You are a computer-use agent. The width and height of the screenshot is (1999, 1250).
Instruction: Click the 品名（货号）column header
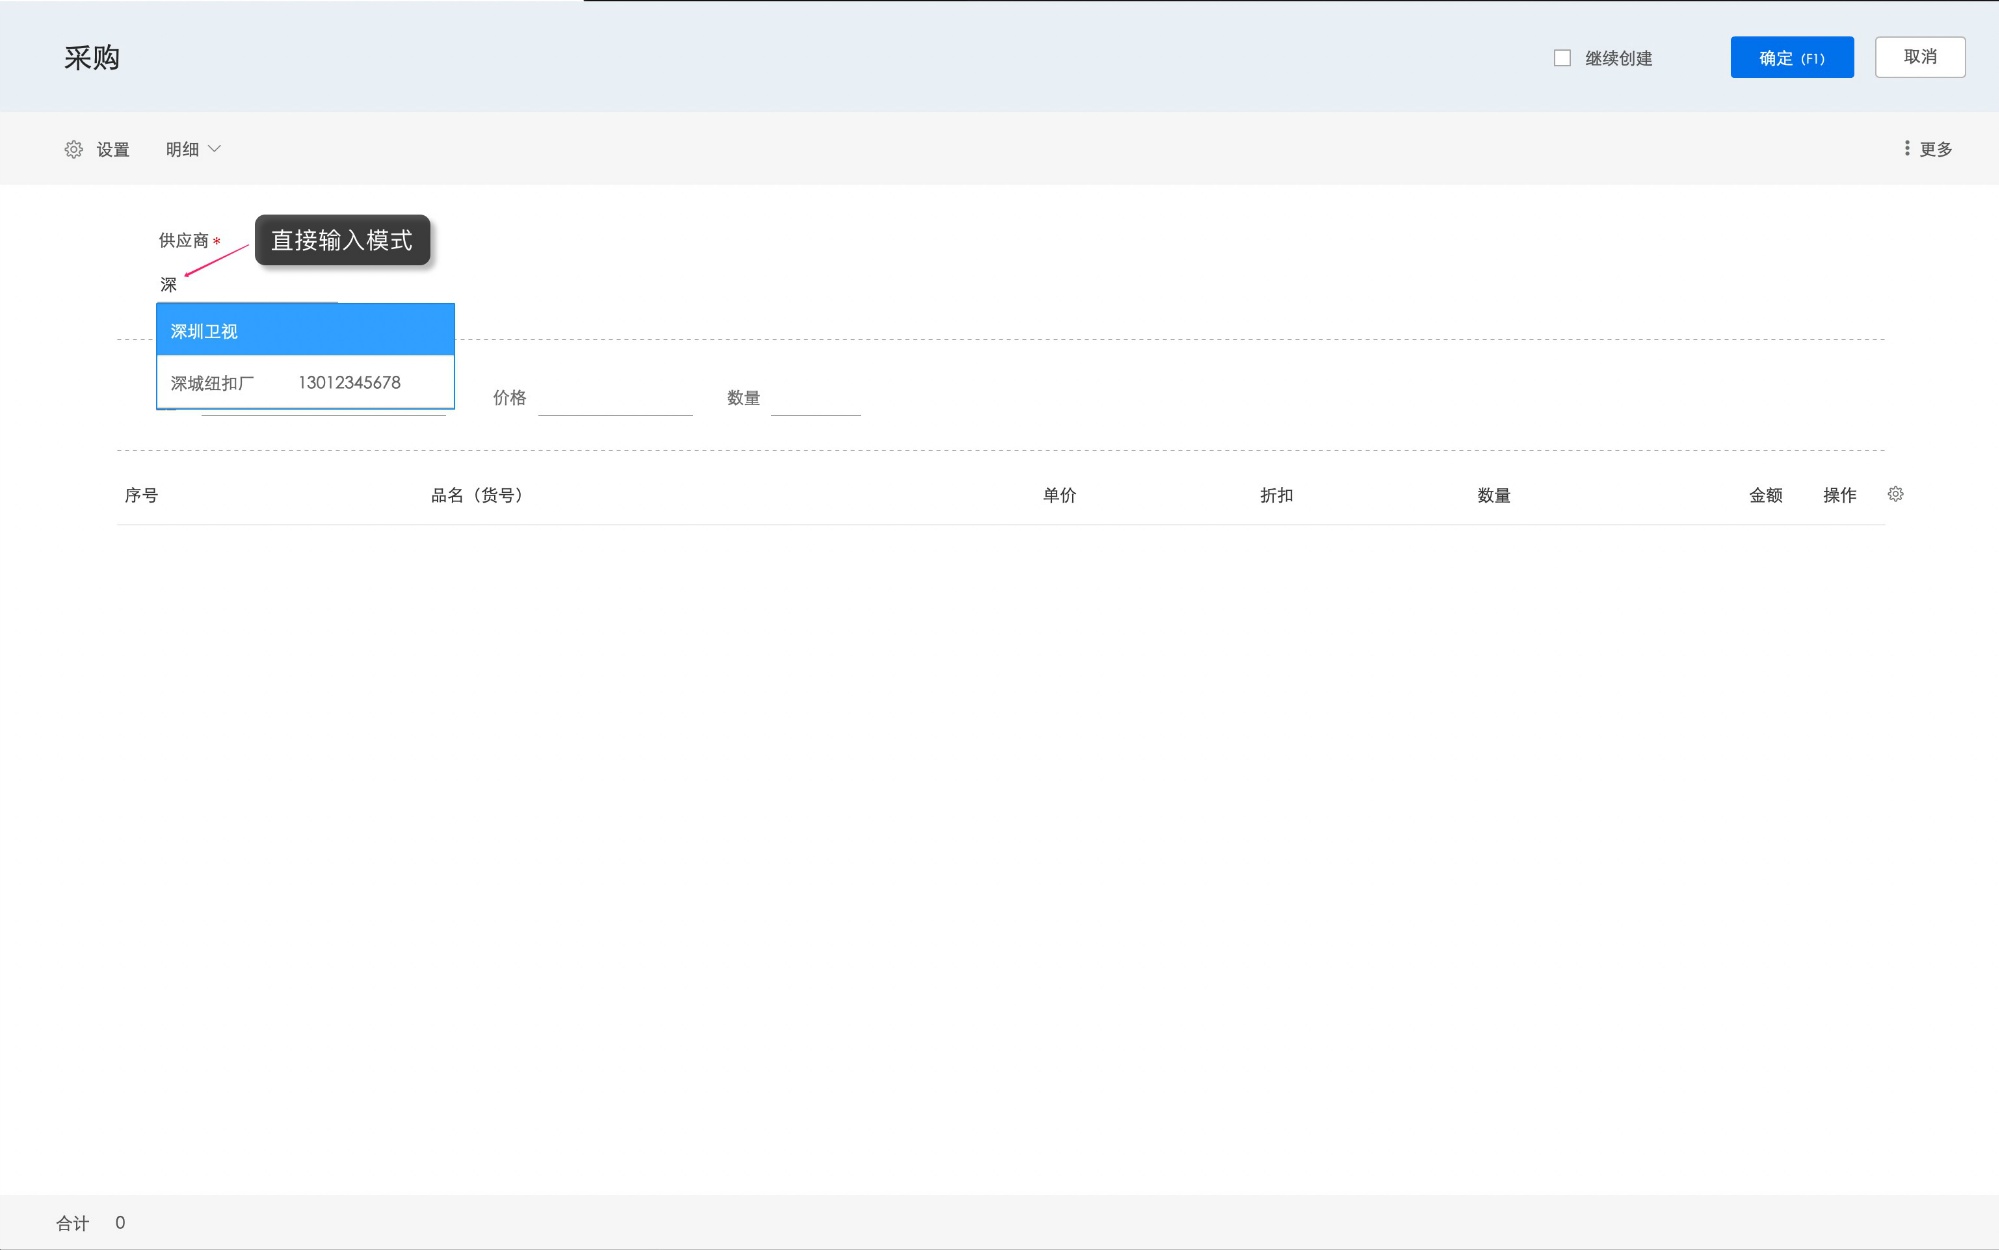point(477,495)
